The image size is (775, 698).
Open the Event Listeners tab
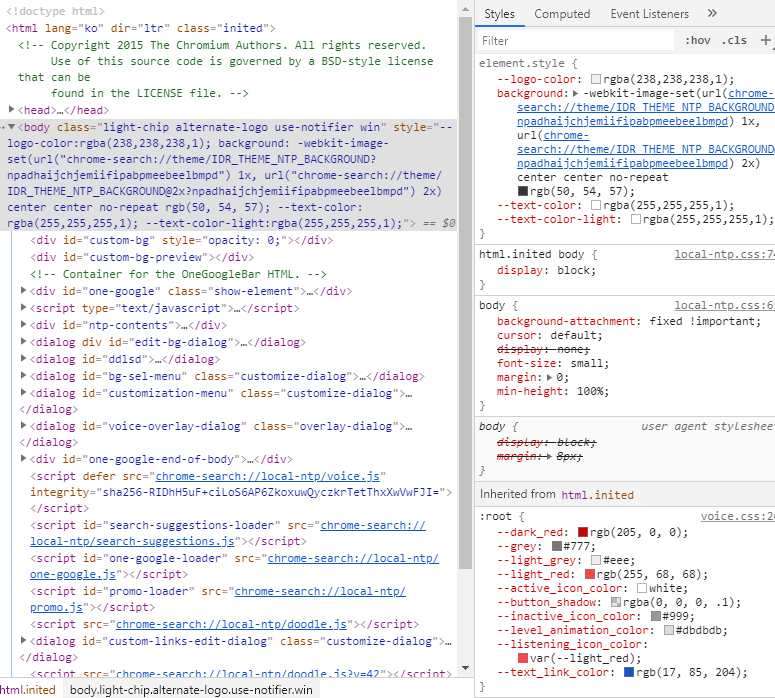tap(649, 14)
